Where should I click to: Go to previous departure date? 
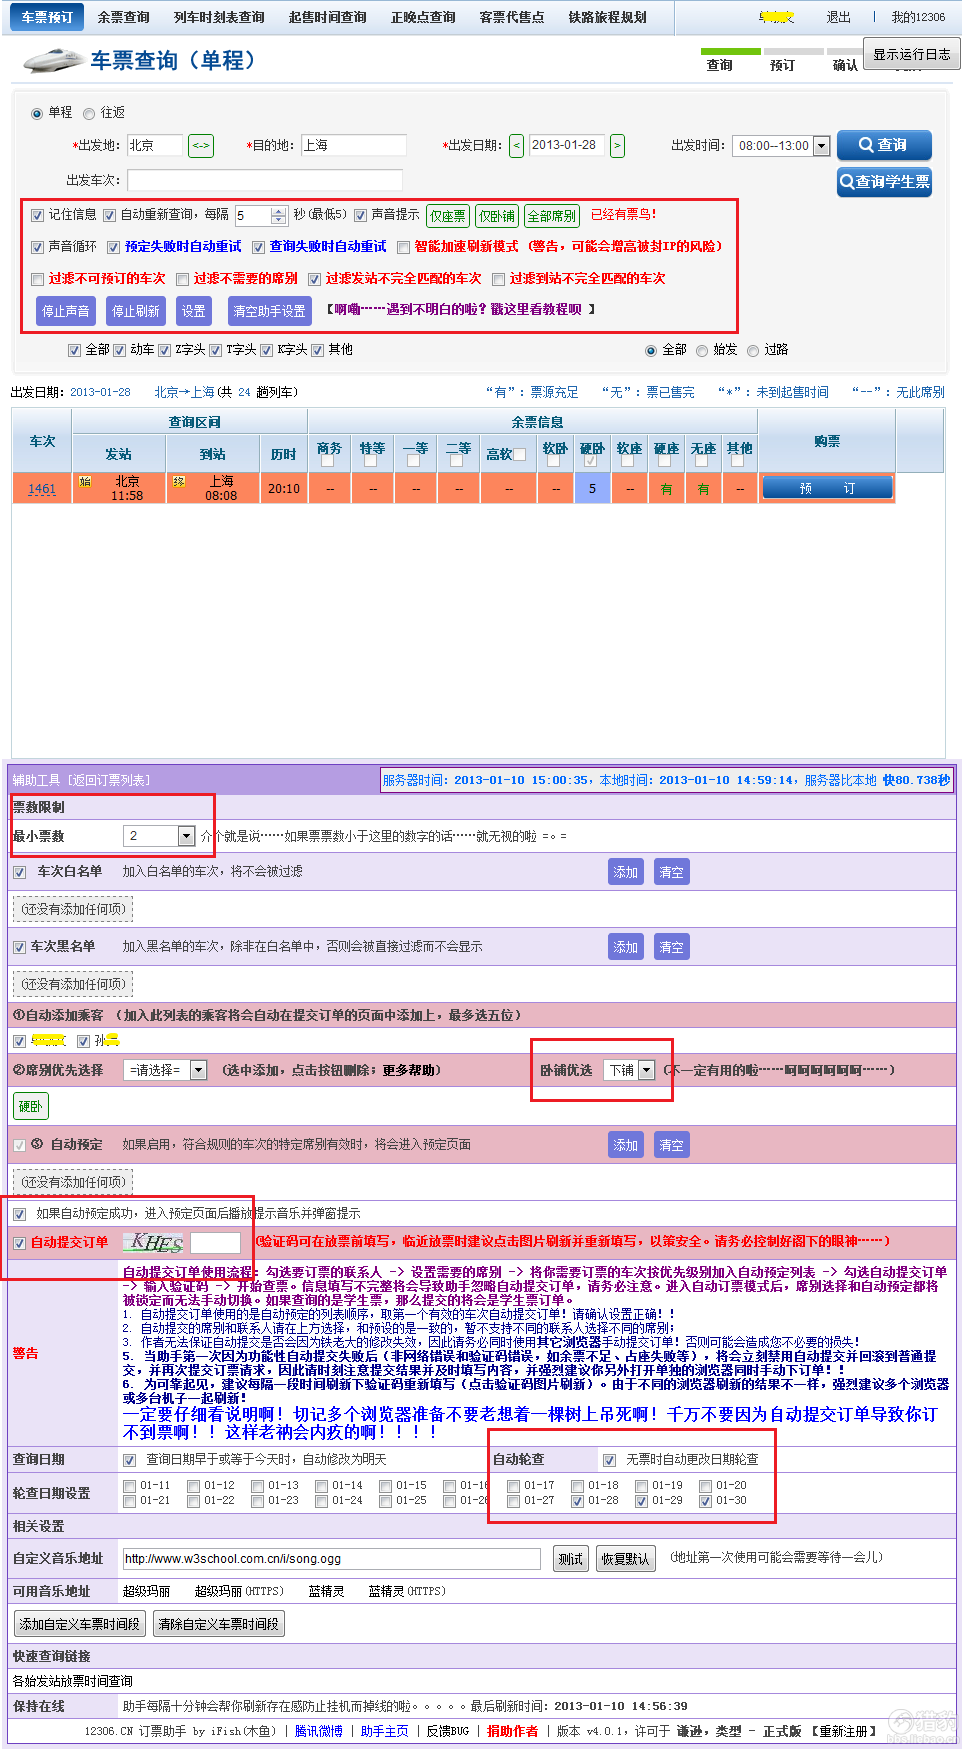(x=516, y=146)
